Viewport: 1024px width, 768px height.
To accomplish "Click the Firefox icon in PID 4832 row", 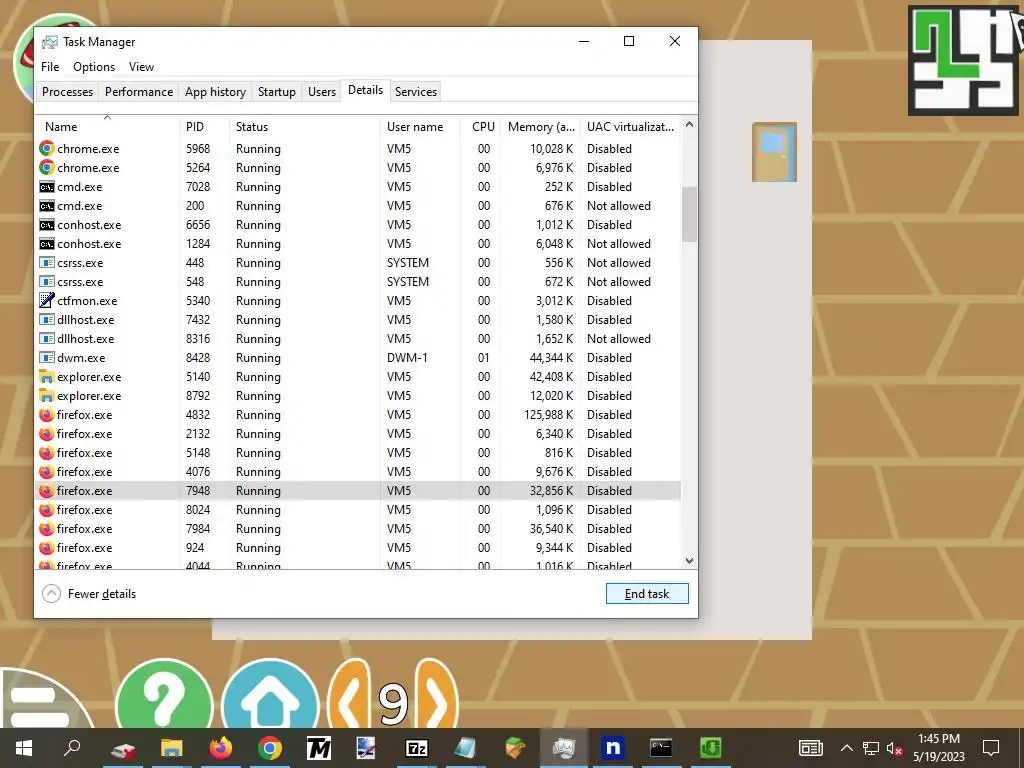I will pyautogui.click(x=46, y=415).
